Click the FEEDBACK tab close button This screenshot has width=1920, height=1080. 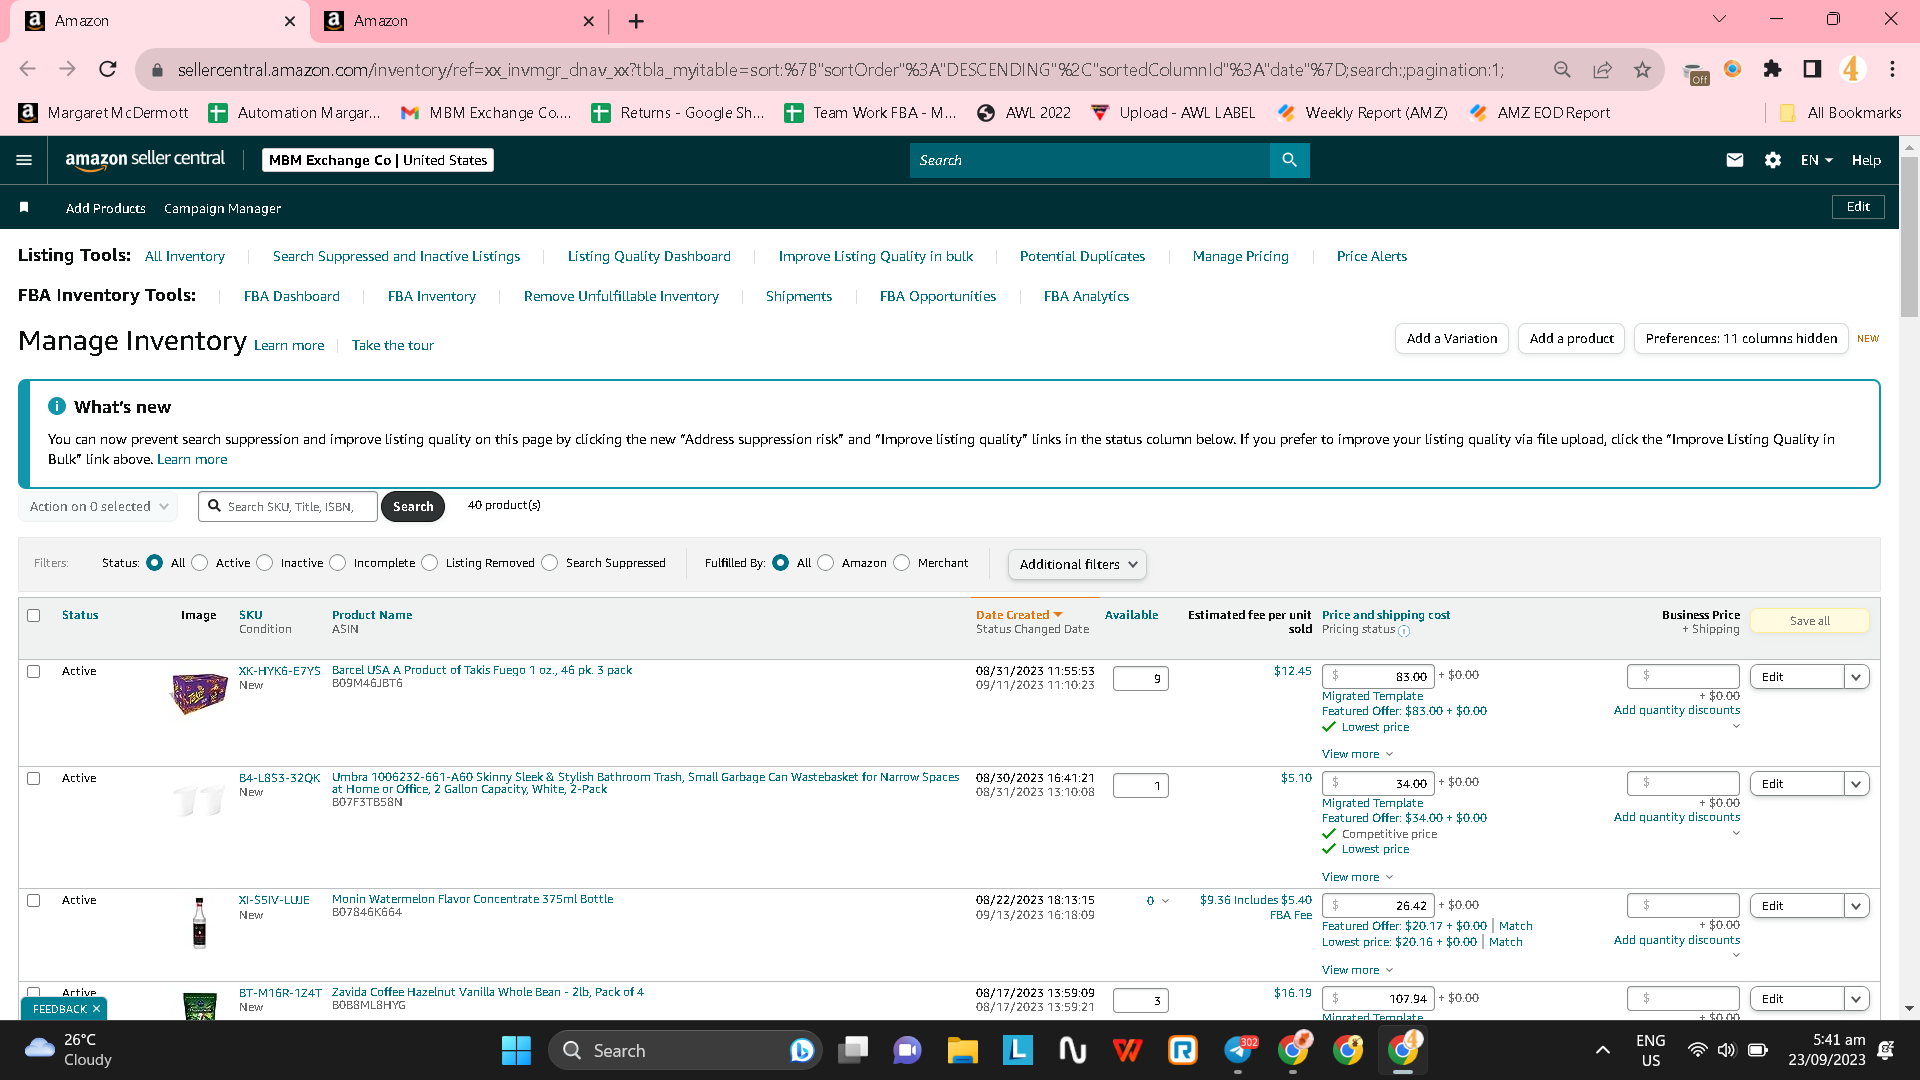pyautogui.click(x=96, y=1009)
